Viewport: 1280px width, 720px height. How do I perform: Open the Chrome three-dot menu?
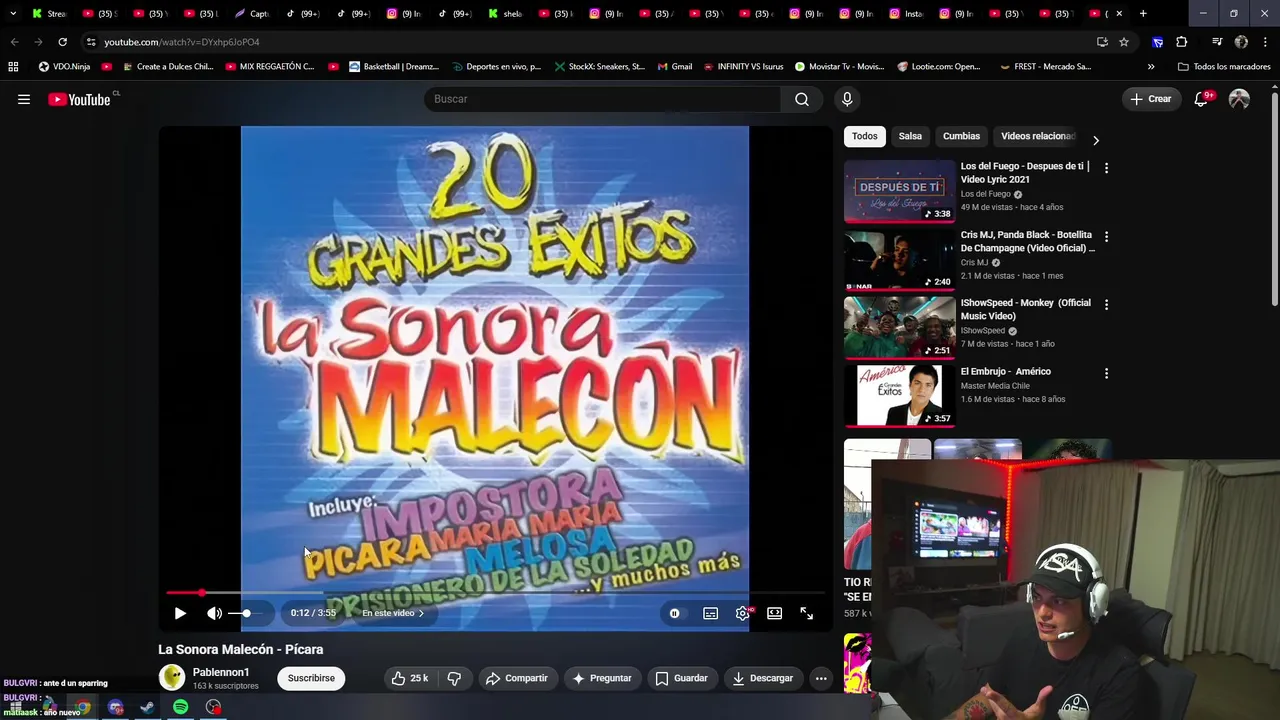click(1266, 42)
